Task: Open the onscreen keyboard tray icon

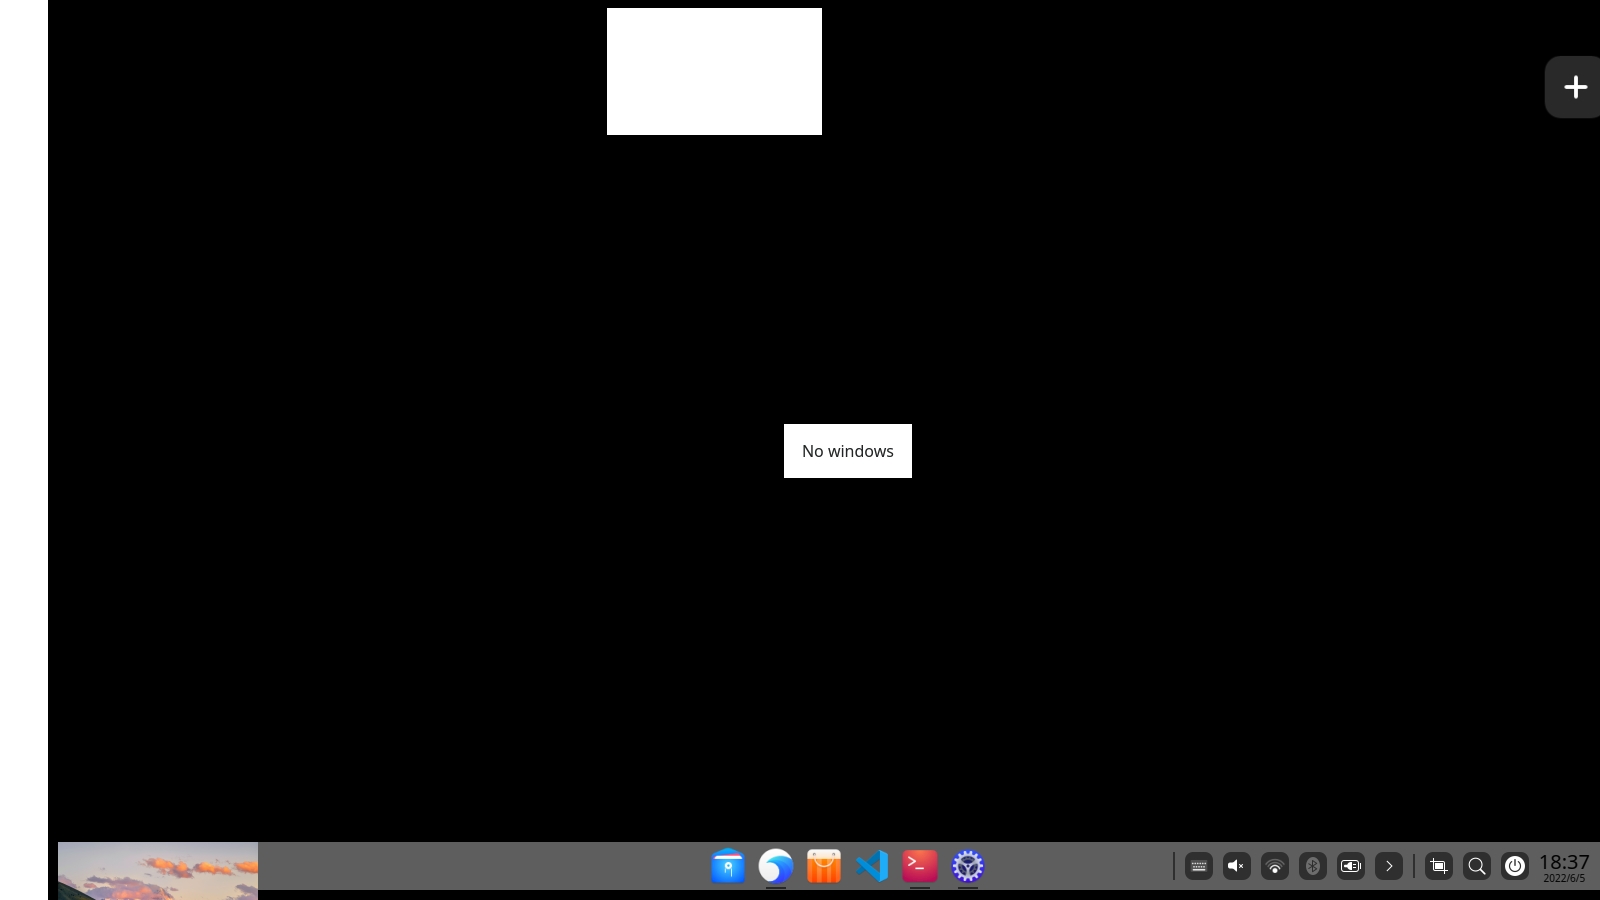Action: [x=1199, y=866]
